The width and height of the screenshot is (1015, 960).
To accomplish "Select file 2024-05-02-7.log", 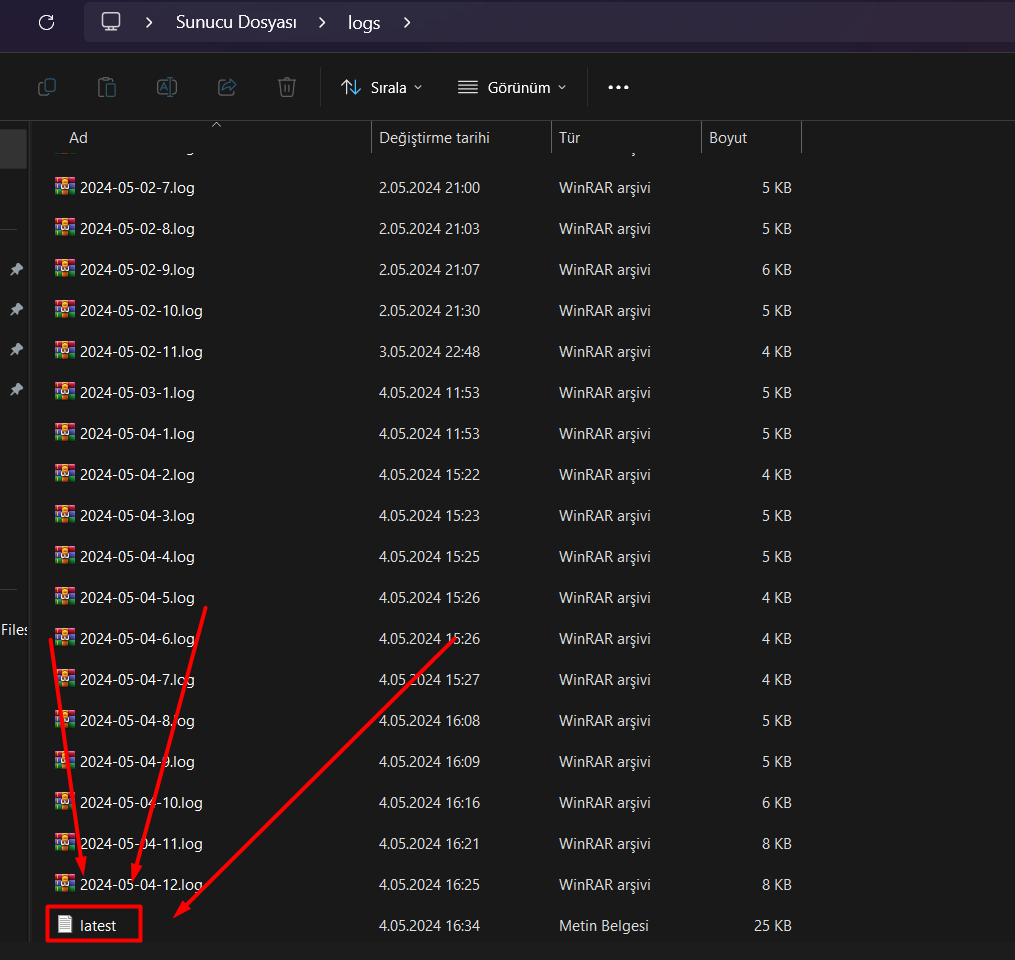I will tap(137, 188).
